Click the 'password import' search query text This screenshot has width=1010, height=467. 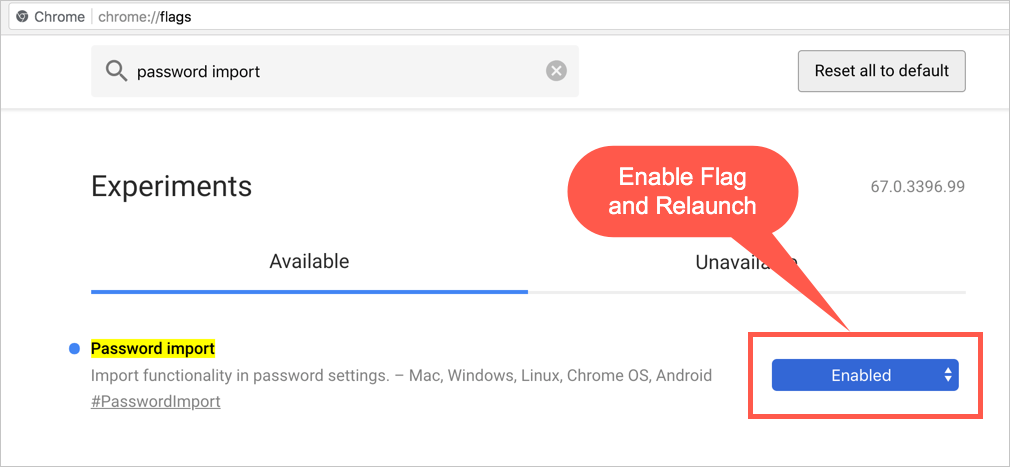click(x=198, y=72)
